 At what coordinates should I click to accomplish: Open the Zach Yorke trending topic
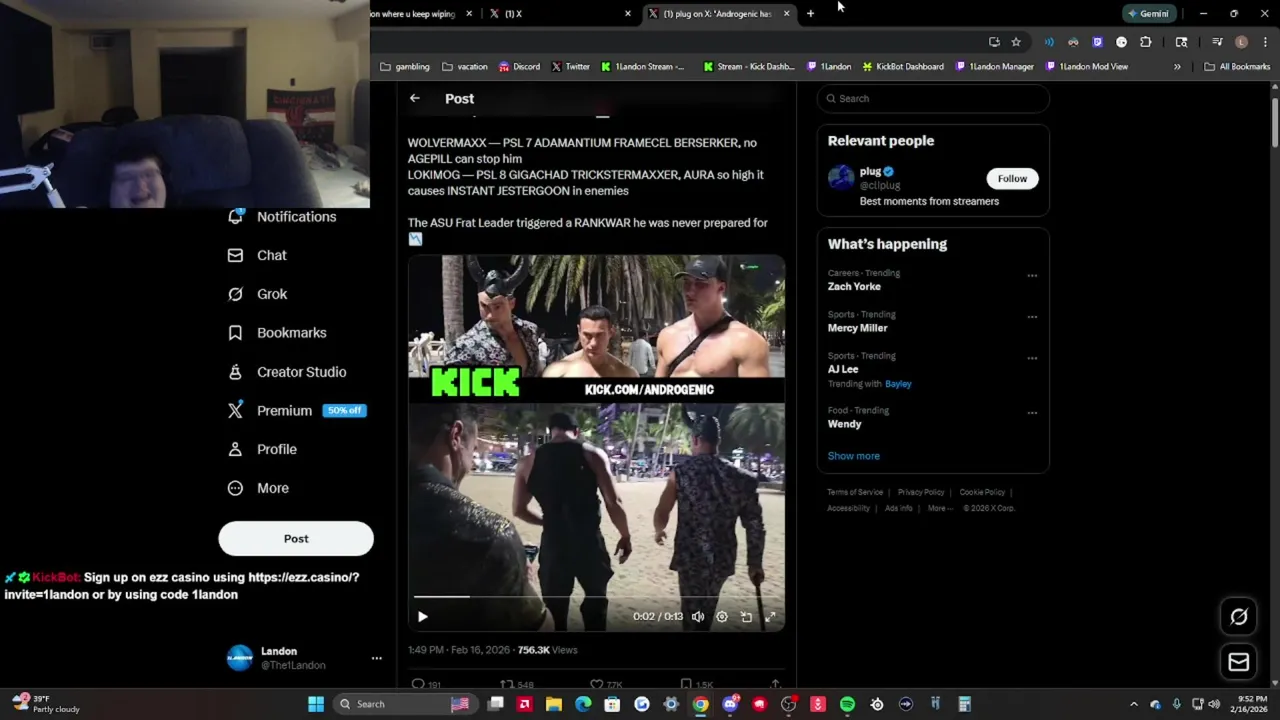coord(854,286)
